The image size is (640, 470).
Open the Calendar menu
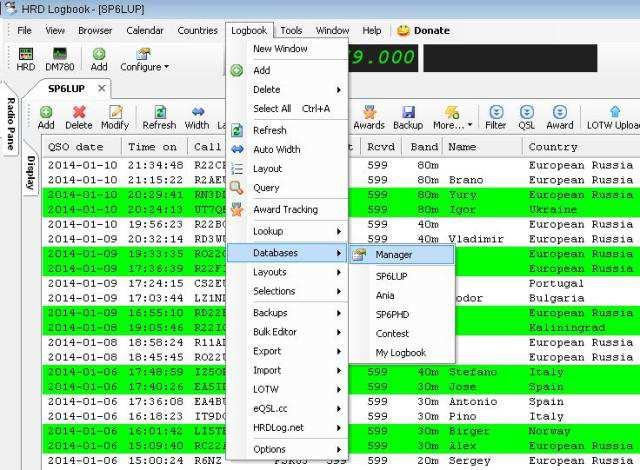click(x=144, y=31)
